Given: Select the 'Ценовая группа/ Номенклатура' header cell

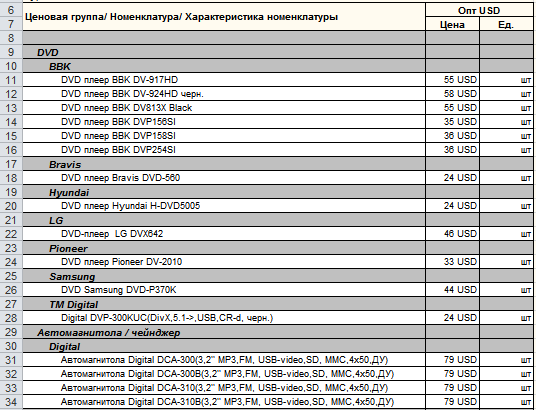Looking at the screenshot, I should pos(224,17).
